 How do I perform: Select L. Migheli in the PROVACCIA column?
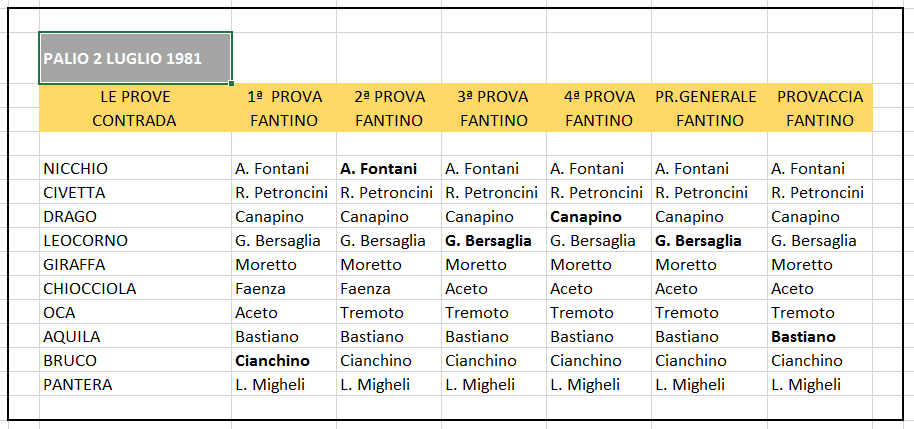(x=820, y=385)
